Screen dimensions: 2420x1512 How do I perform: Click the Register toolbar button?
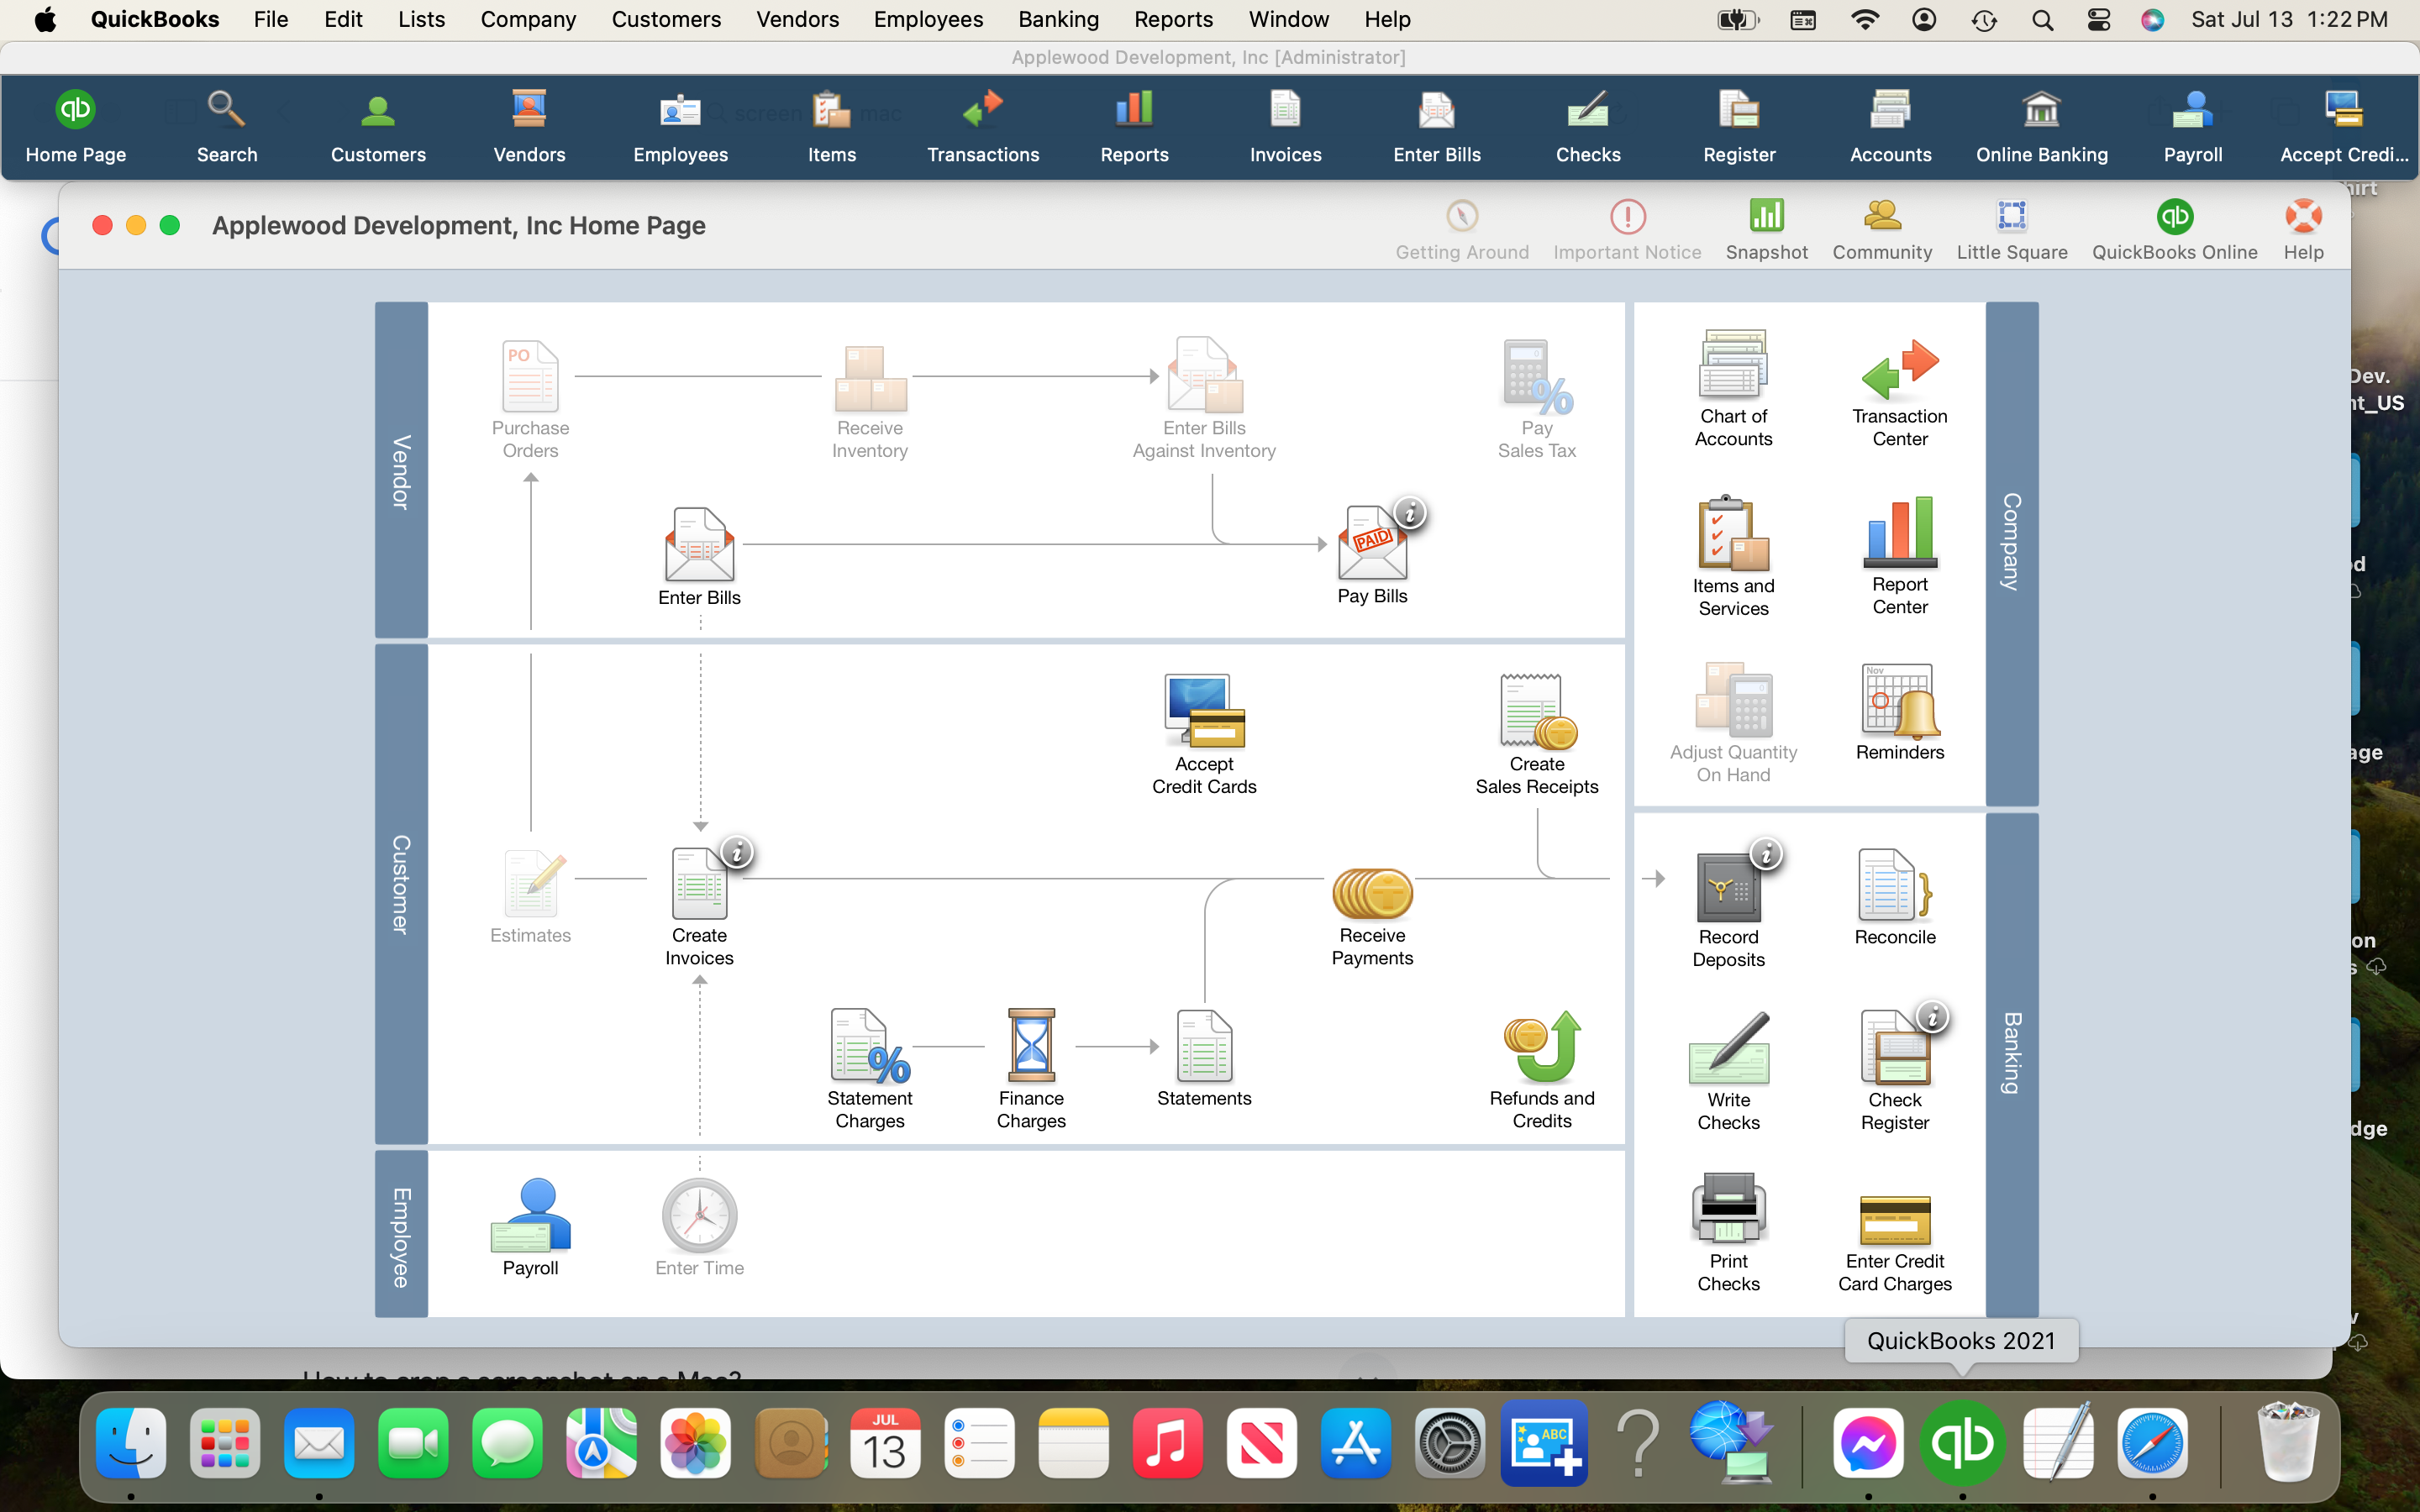[1739, 127]
